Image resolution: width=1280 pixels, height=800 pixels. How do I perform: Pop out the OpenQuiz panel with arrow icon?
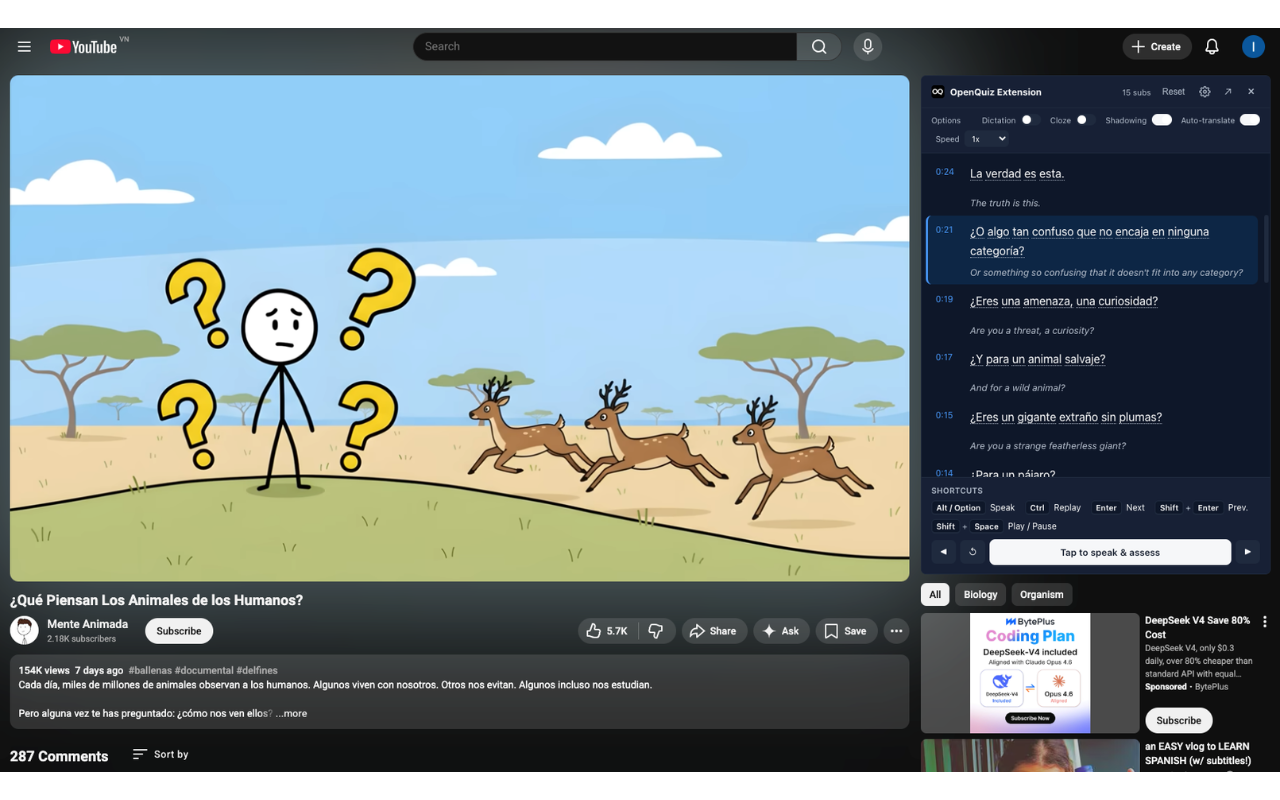(x=1228, y=92)
